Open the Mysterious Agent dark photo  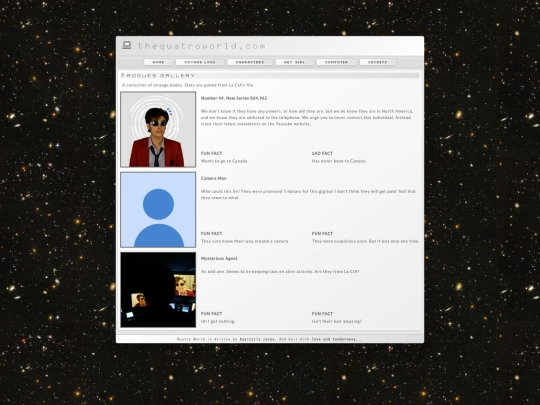point(158,290)
